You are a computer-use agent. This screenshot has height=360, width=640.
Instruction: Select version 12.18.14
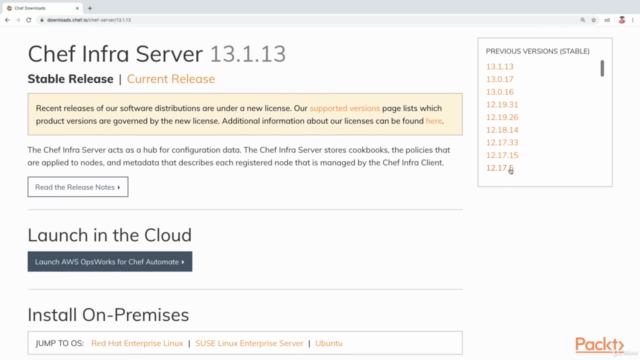[x=502, y=130]
